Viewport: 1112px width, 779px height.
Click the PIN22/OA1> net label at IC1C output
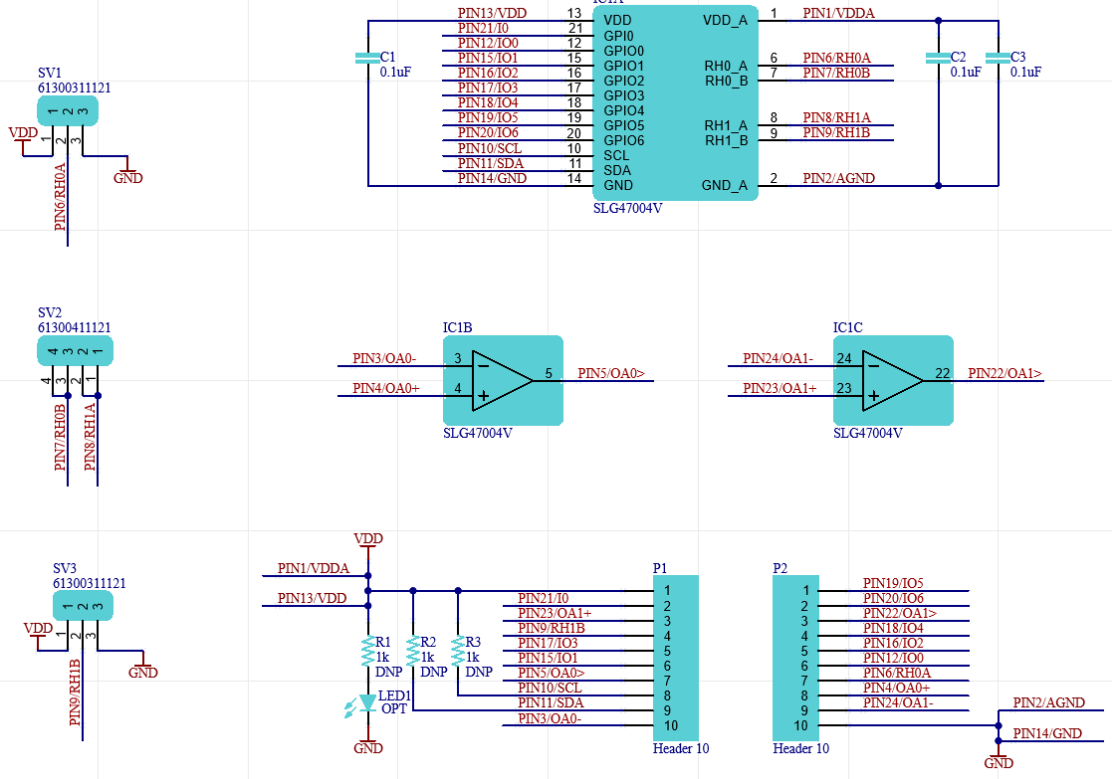tap(1004, 374)
